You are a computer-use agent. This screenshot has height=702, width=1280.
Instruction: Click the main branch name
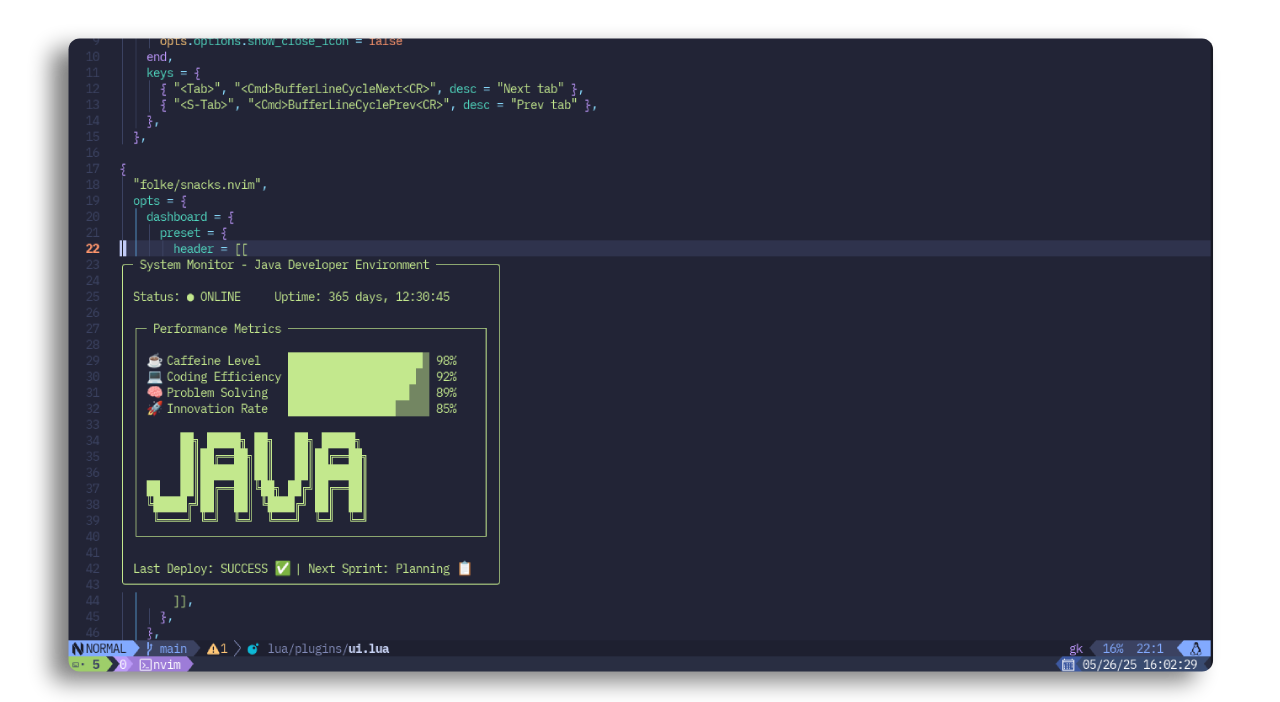point(173,649)
